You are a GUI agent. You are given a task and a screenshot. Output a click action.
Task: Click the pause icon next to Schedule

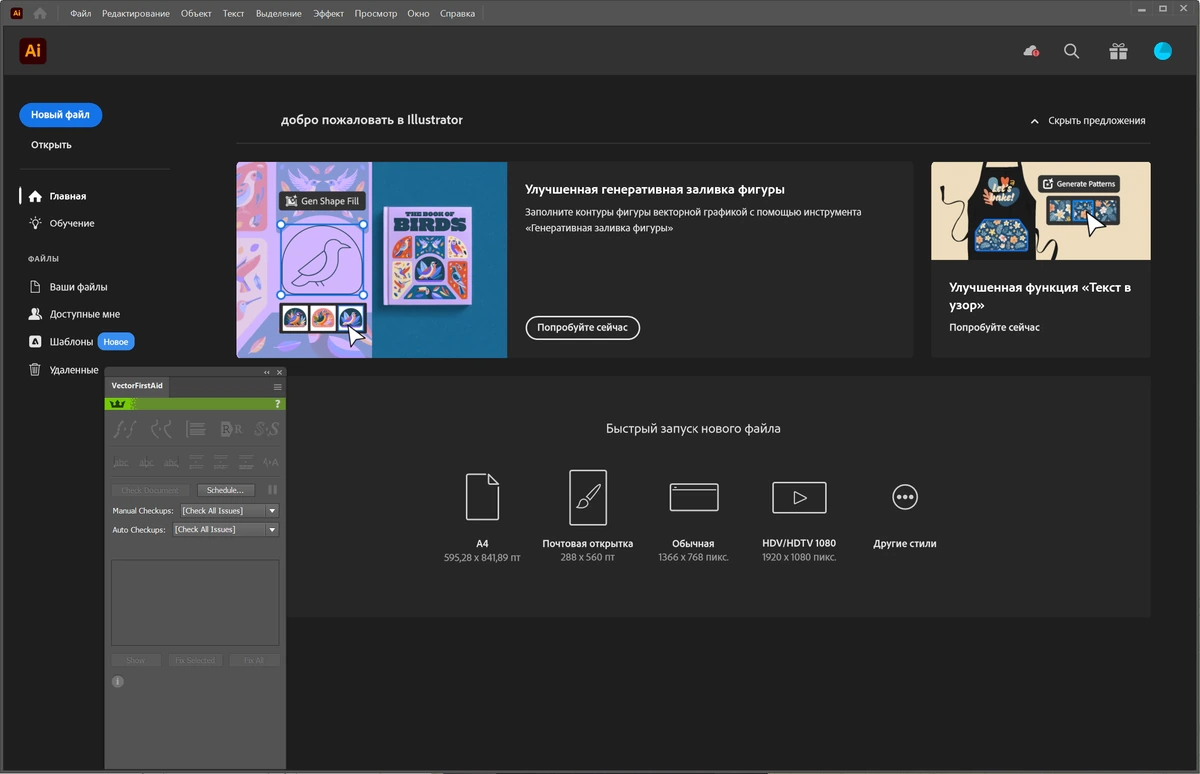pos(272,490)
